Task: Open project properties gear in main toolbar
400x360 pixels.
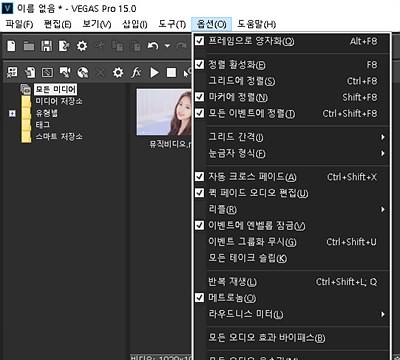Action: point(82,46)
